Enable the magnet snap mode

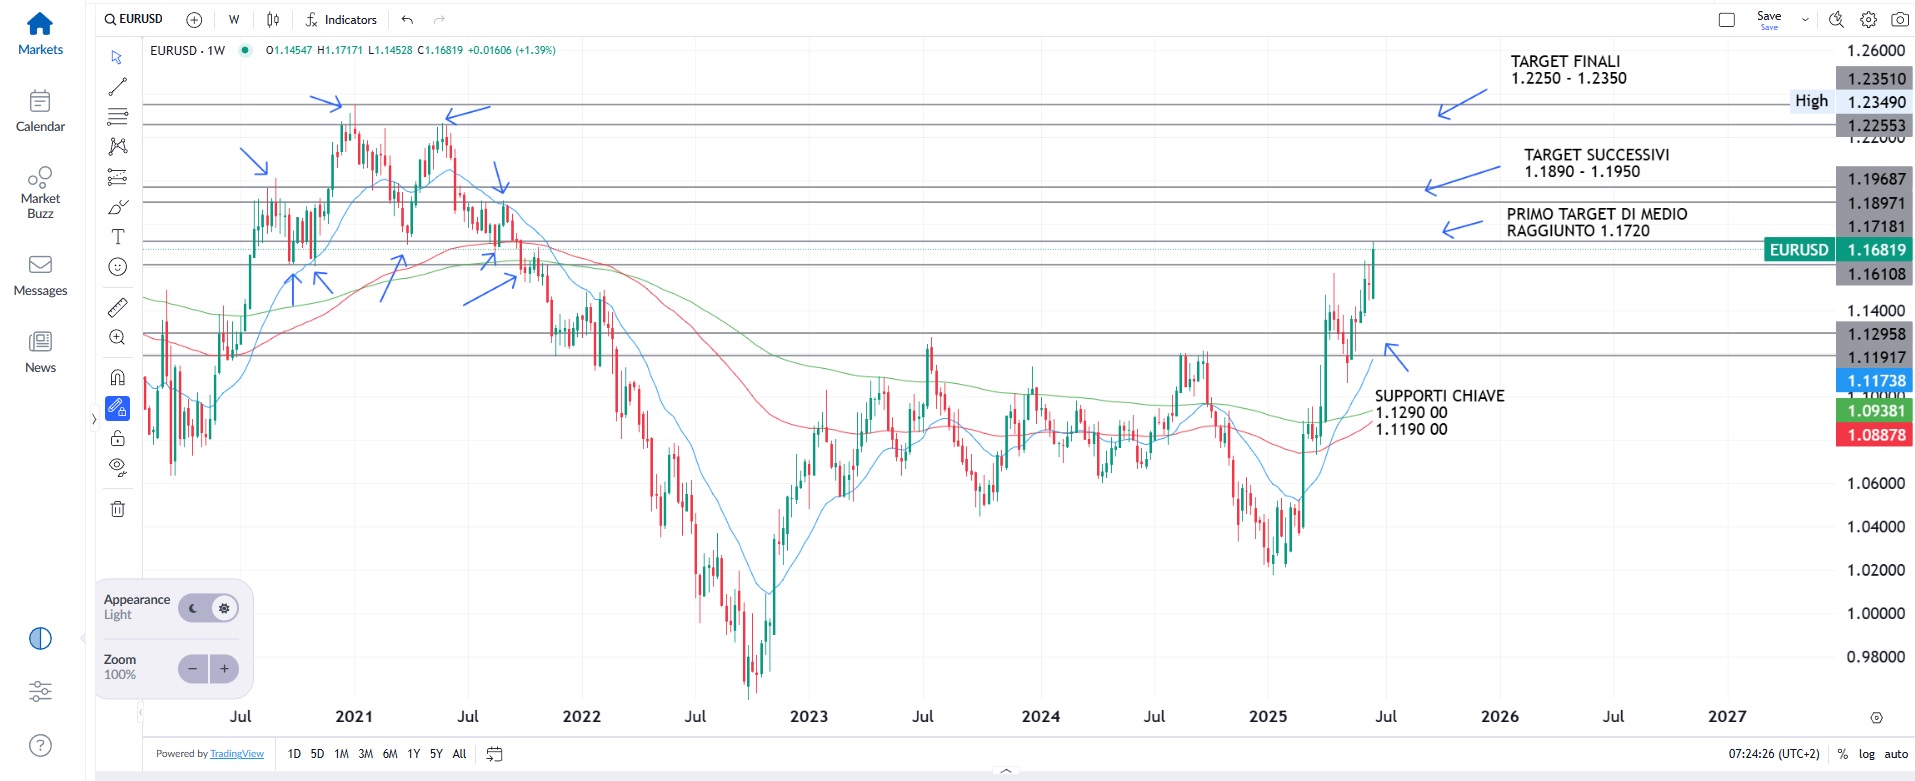tap(117, 377)
